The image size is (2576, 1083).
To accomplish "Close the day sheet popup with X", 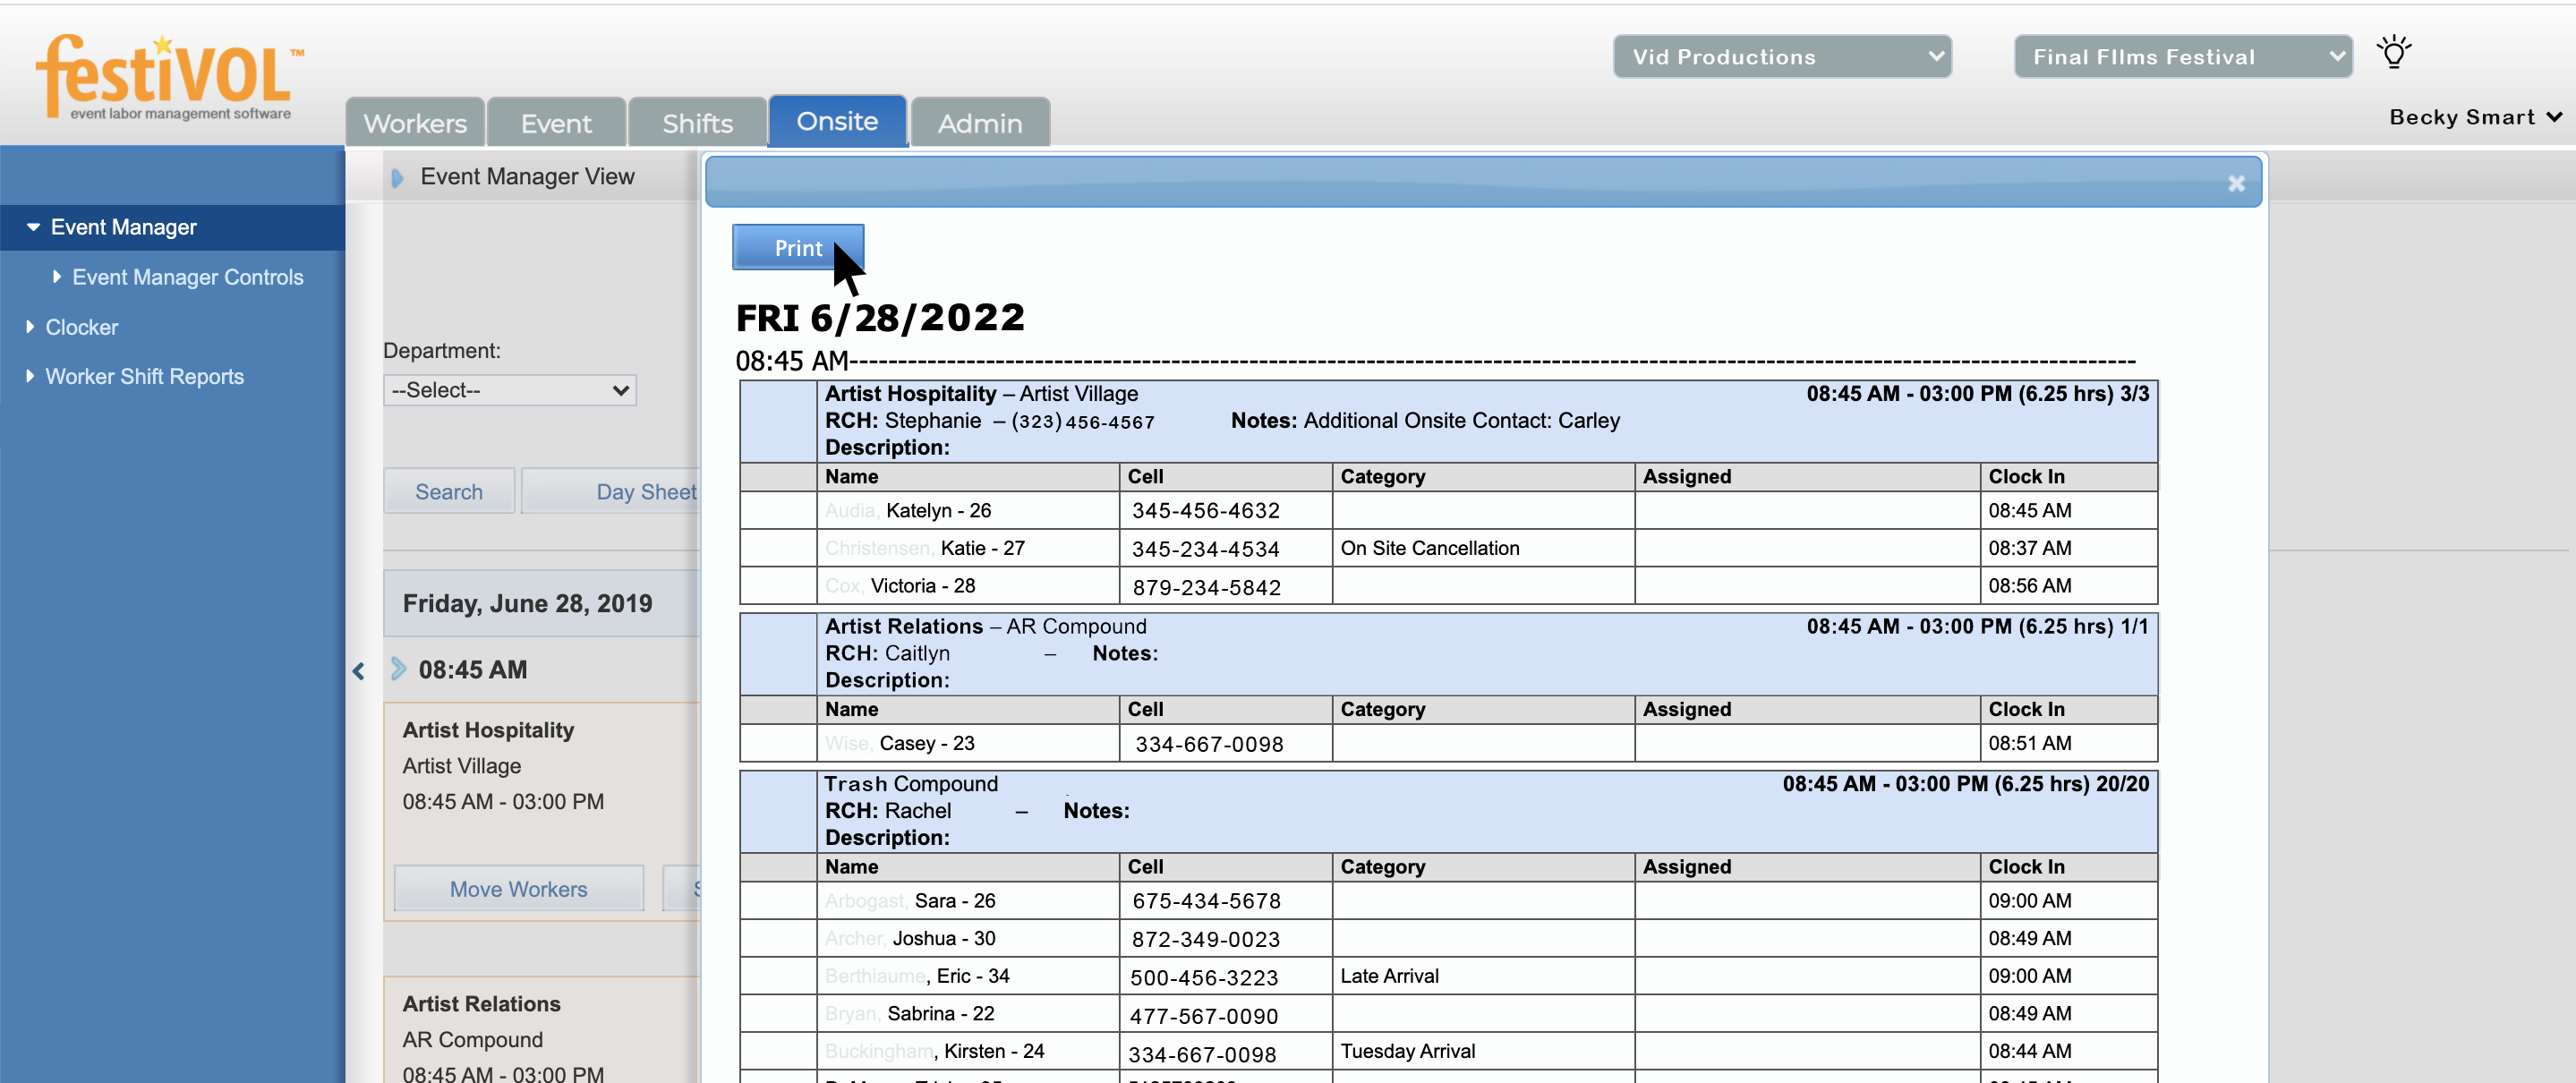I will point(2236,183).
